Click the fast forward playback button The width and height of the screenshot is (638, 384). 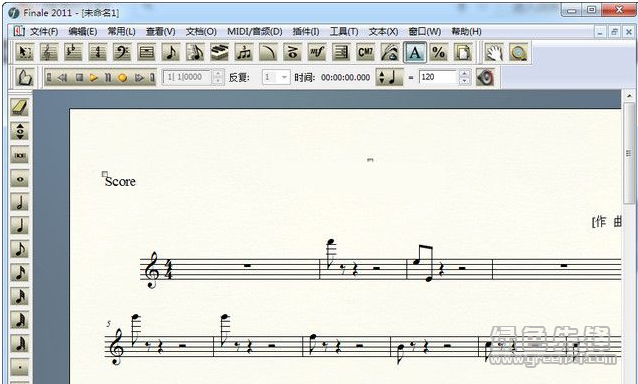tap(139, 77)
